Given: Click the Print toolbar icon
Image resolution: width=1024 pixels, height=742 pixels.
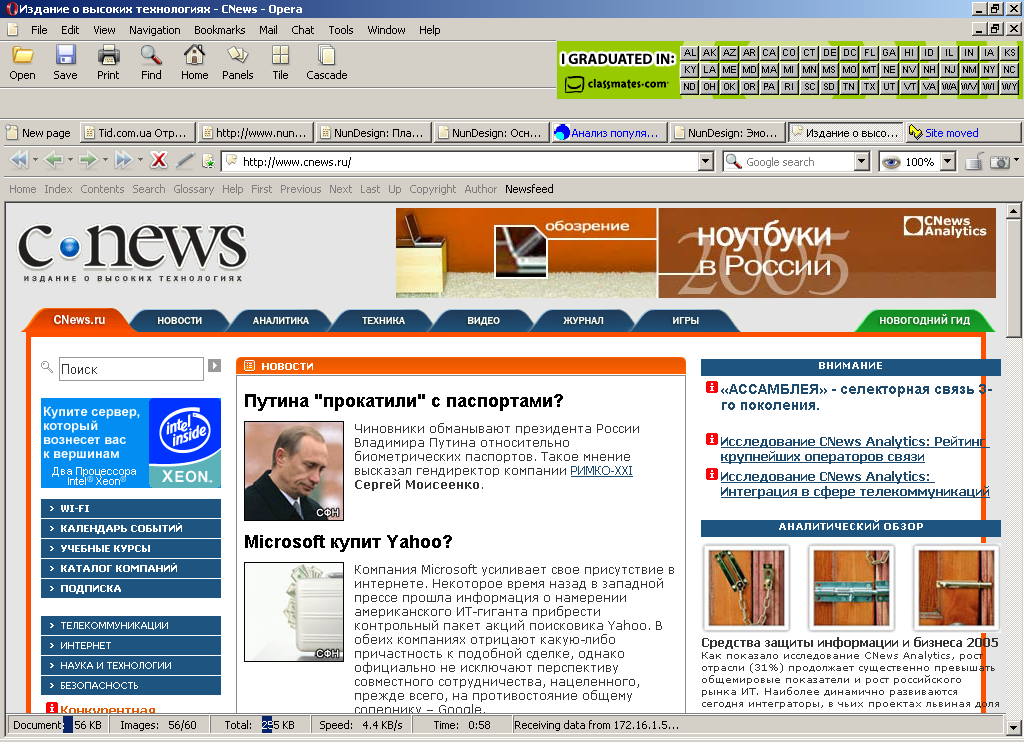Looking at the screenshot, I should (108, 55).
